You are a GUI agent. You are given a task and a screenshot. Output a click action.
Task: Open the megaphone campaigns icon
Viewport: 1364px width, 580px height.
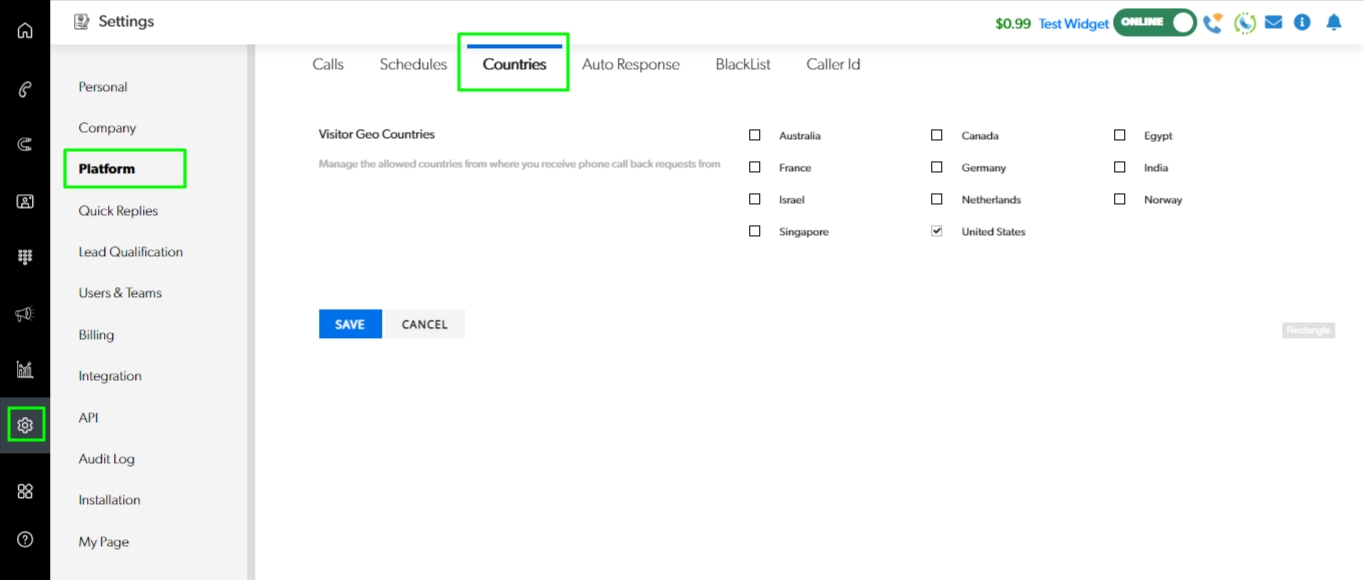pyautogui.click(x=25, y=314)
